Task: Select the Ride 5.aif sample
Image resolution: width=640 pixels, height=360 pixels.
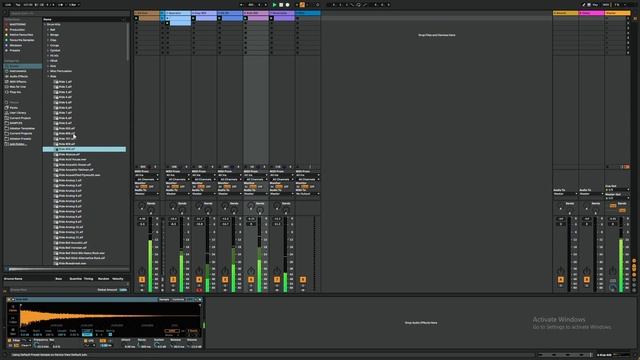Action: coord(65,102)
